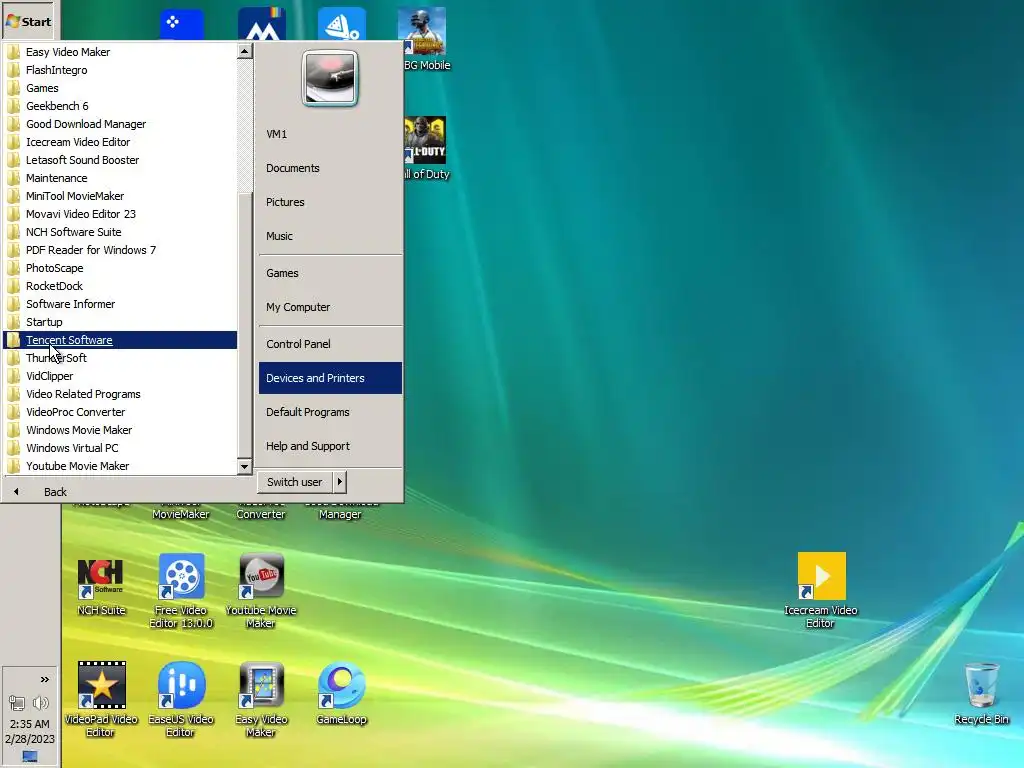Open PDF Reader for Windows 7 folder

[x=120, y=250]
